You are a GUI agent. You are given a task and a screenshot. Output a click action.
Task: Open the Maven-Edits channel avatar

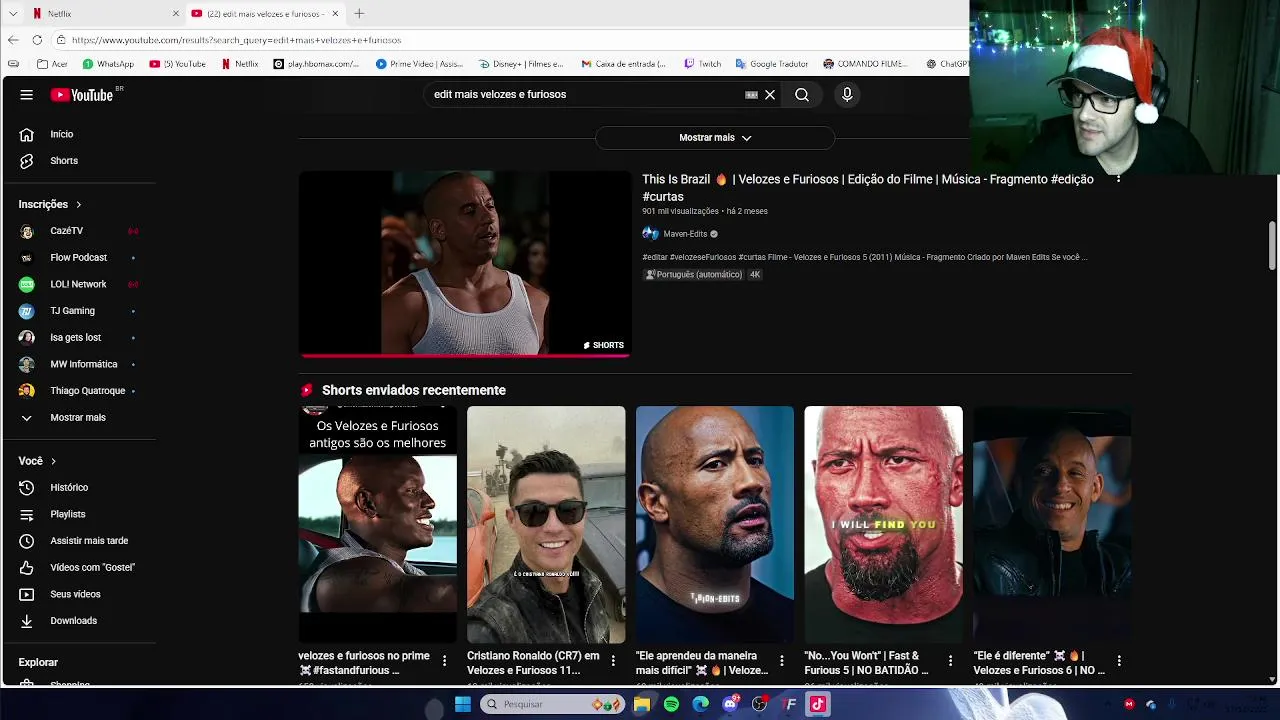click(x=650, y=234)
